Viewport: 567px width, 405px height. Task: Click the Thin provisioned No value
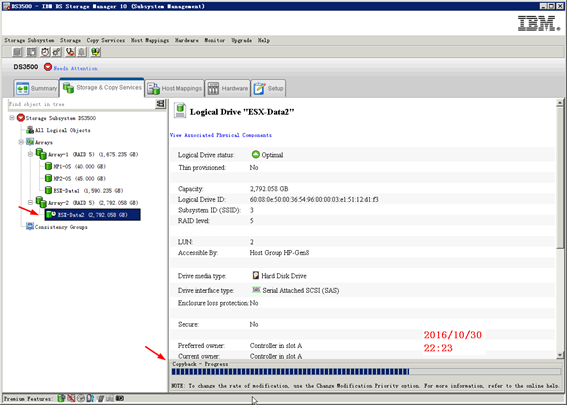coord(254,167)
